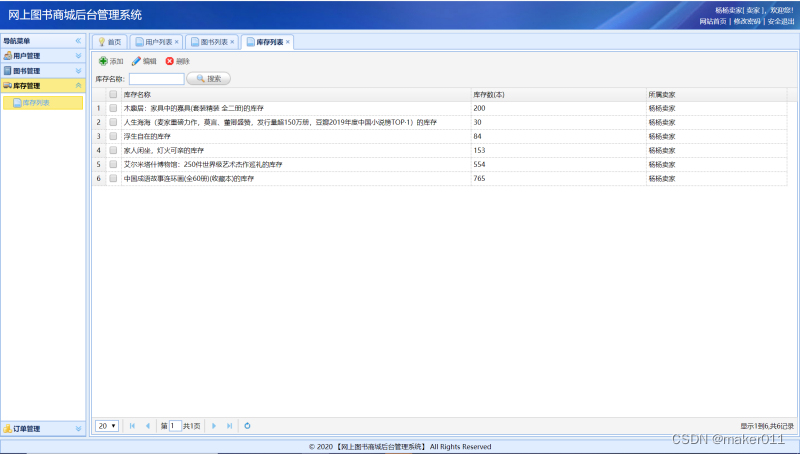Switch to the 图书列表 tab
This screenshot has height=454, width=800.
tap(213, 42)
